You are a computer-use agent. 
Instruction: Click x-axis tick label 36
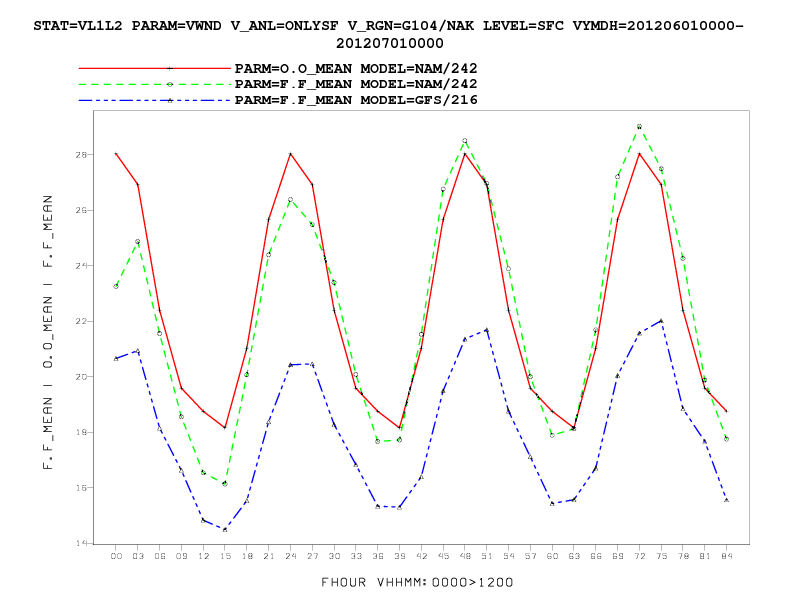point(378,556)
